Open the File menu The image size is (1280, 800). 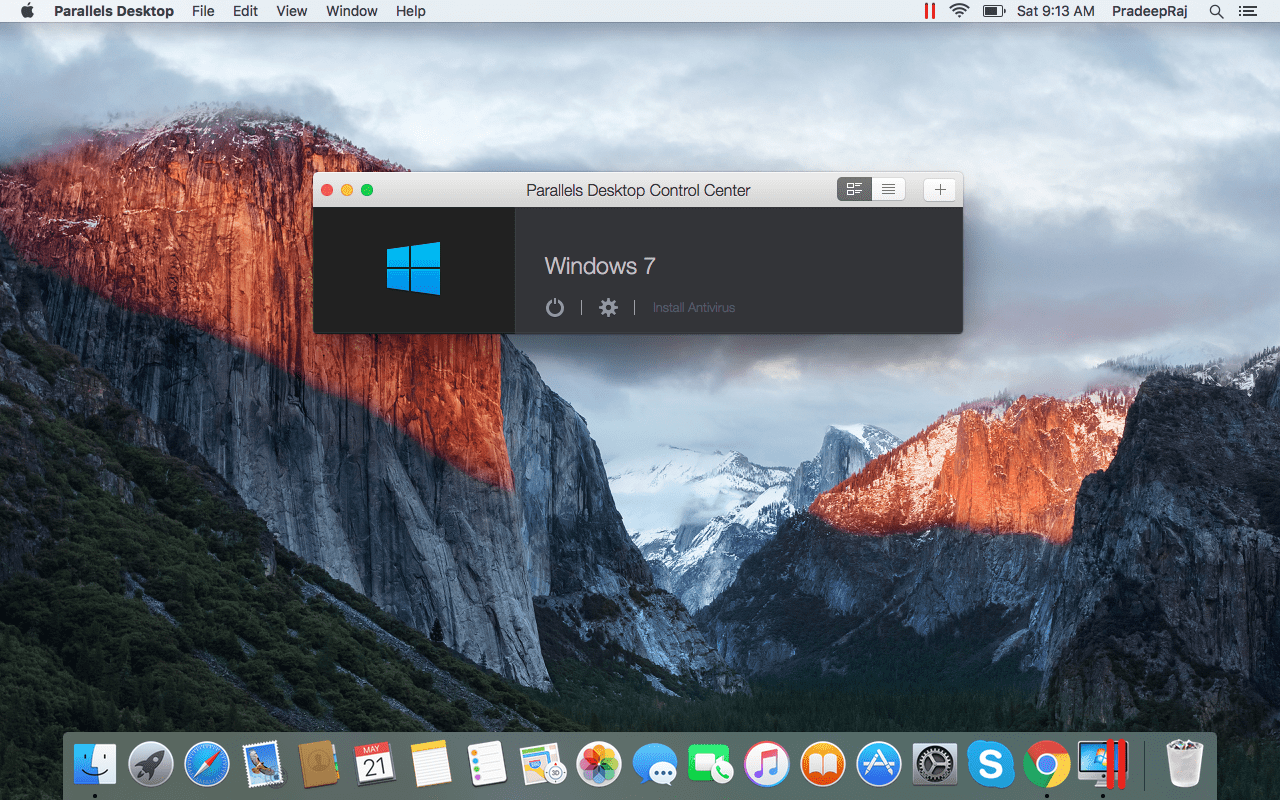[203, 11]
